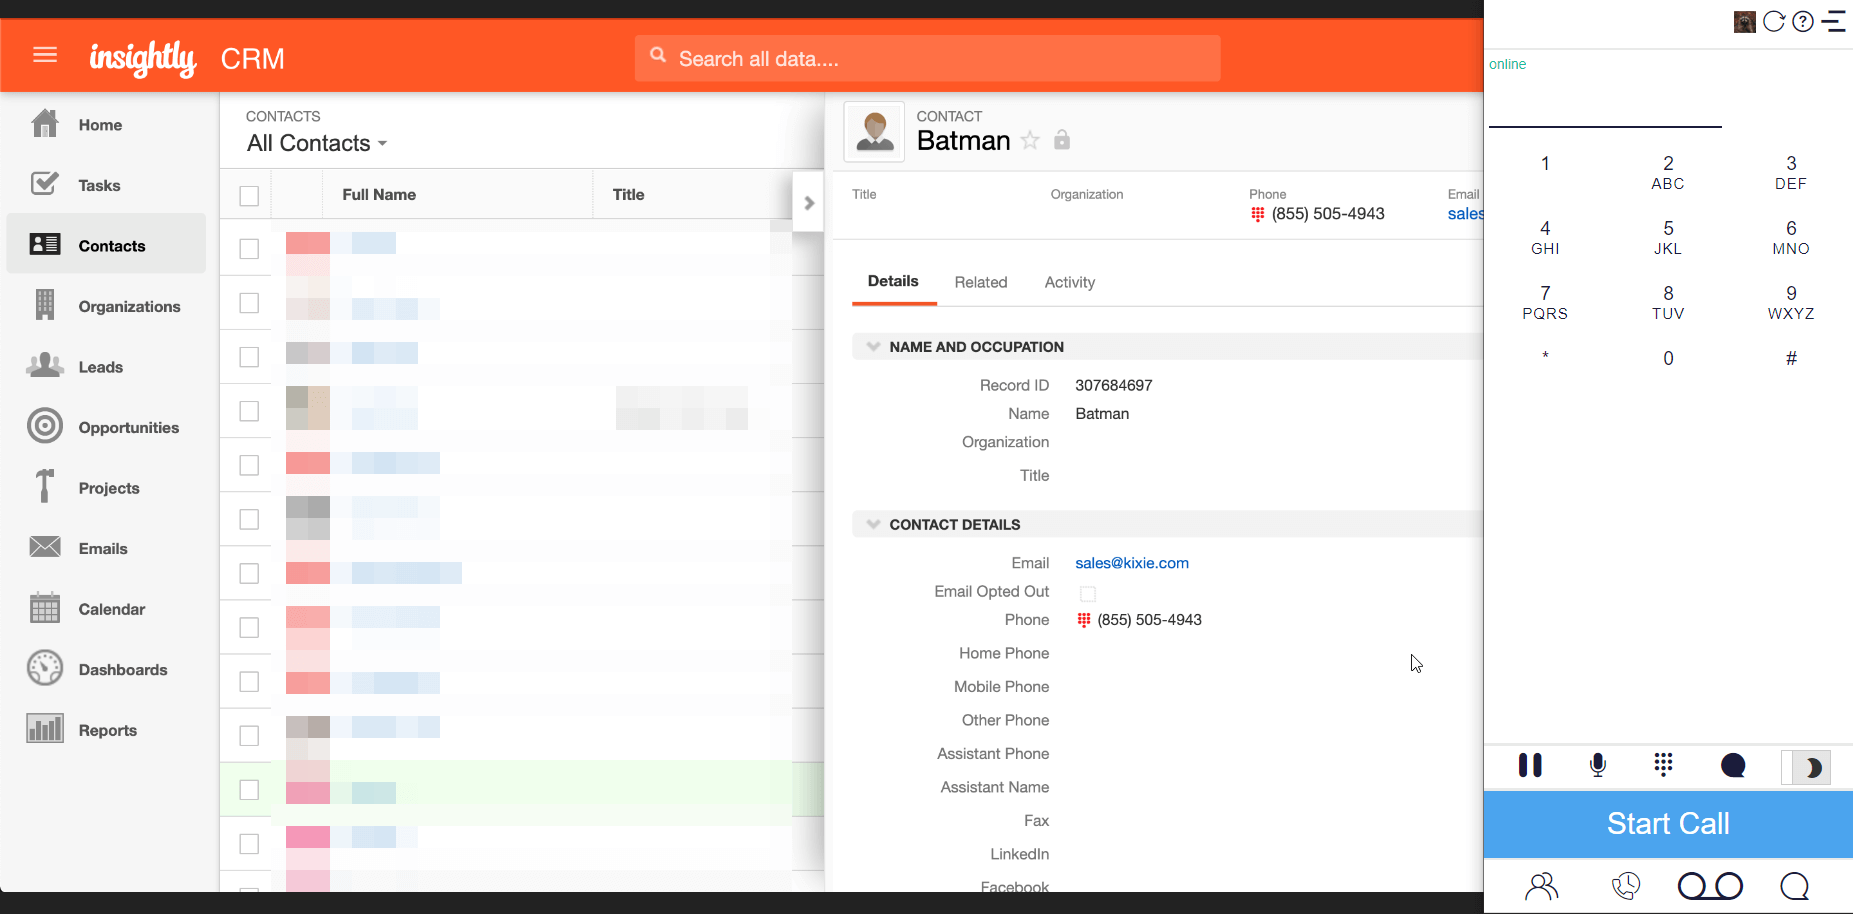Check the second contact row checkbox

[x=249, y=303]
